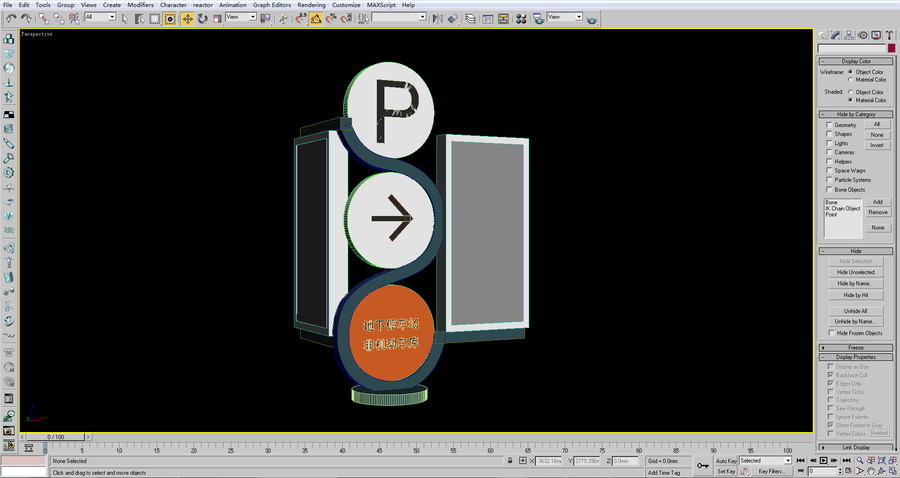900x478 pixels.
Task: Select the Select and Link tool
Action: tap(44, 18)
